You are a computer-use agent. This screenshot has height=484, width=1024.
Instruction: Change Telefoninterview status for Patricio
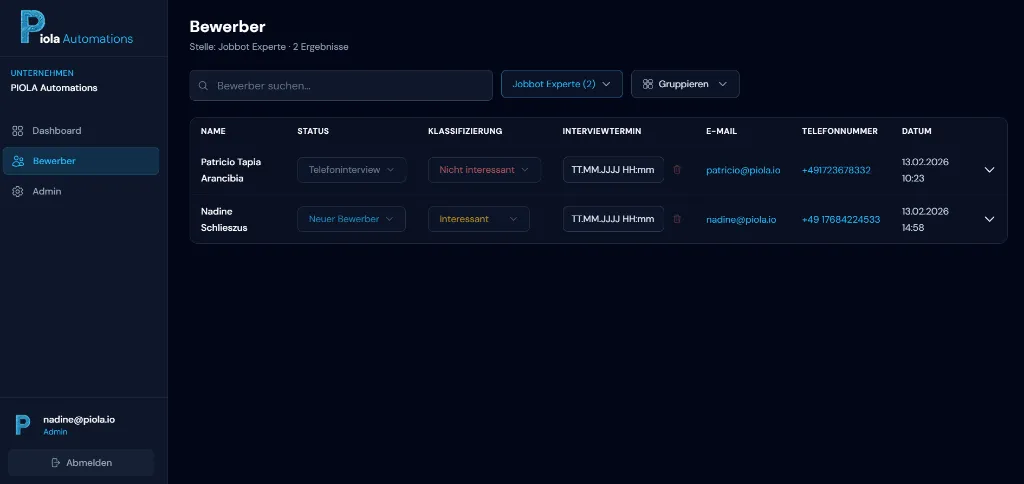[x=351, y=170]
